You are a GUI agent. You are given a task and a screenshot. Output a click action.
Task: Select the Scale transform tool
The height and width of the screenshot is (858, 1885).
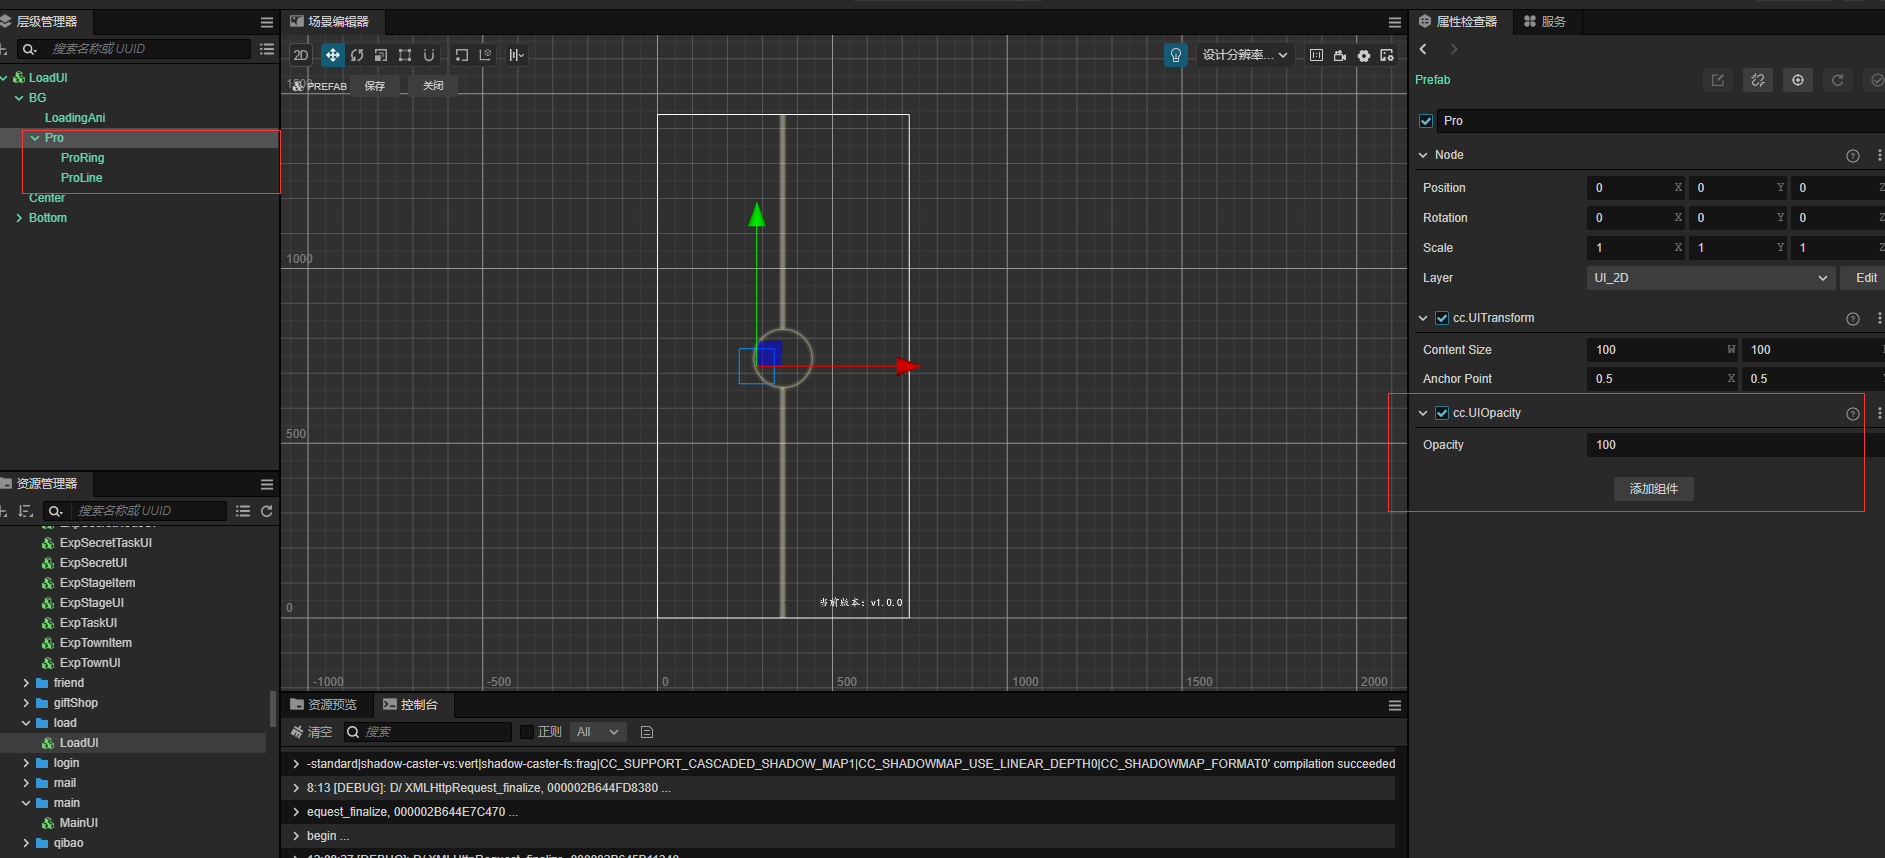pyautogui.click(x=381, y=55)
